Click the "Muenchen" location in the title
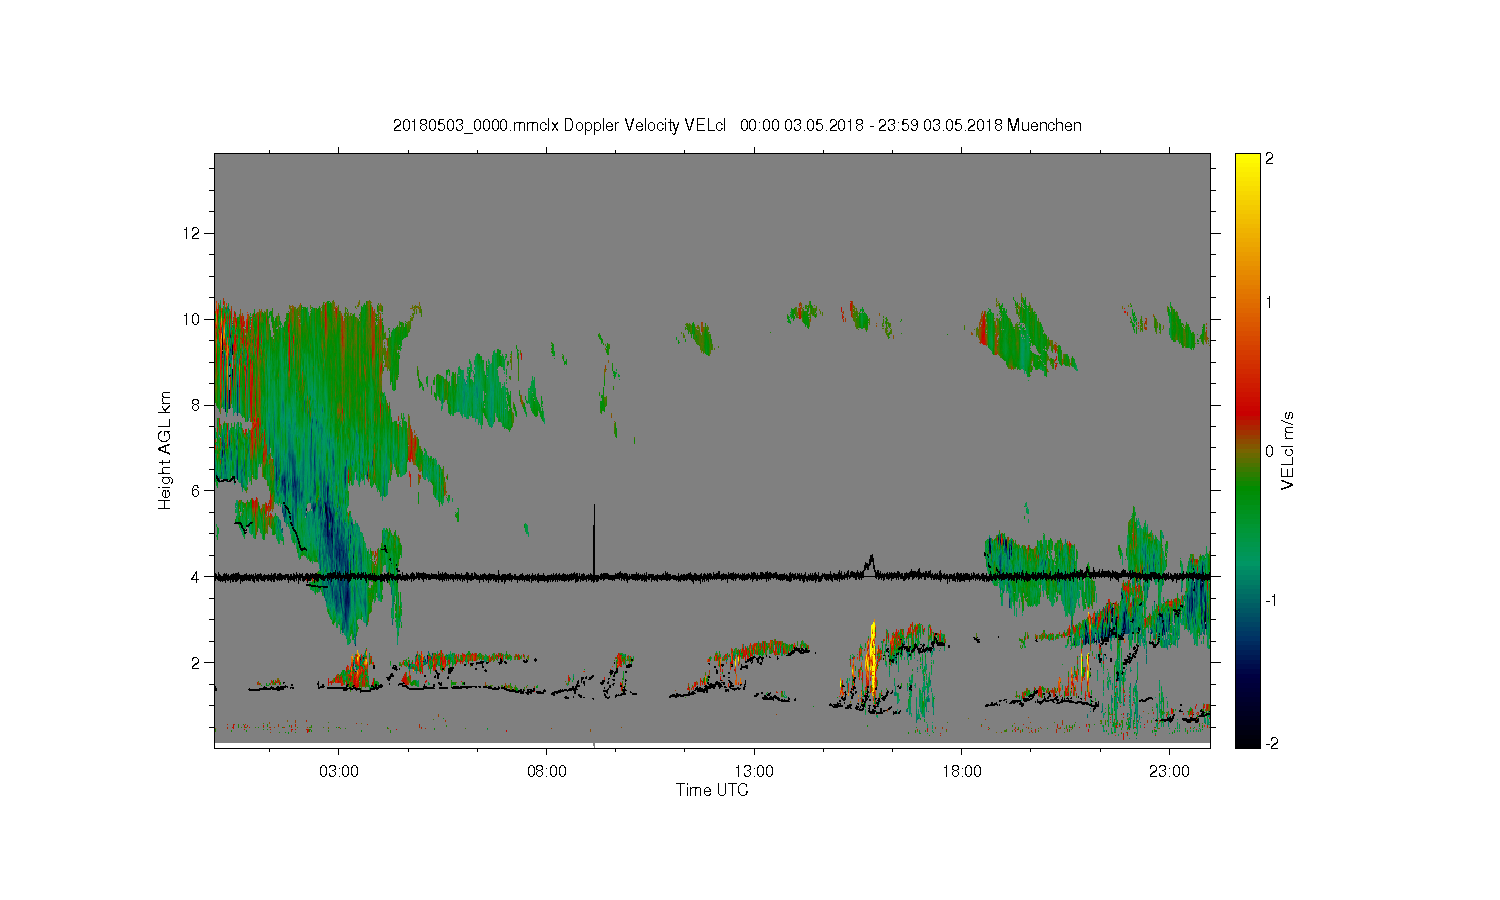Screen dimensions: 1500x900 pos(1044,126)
